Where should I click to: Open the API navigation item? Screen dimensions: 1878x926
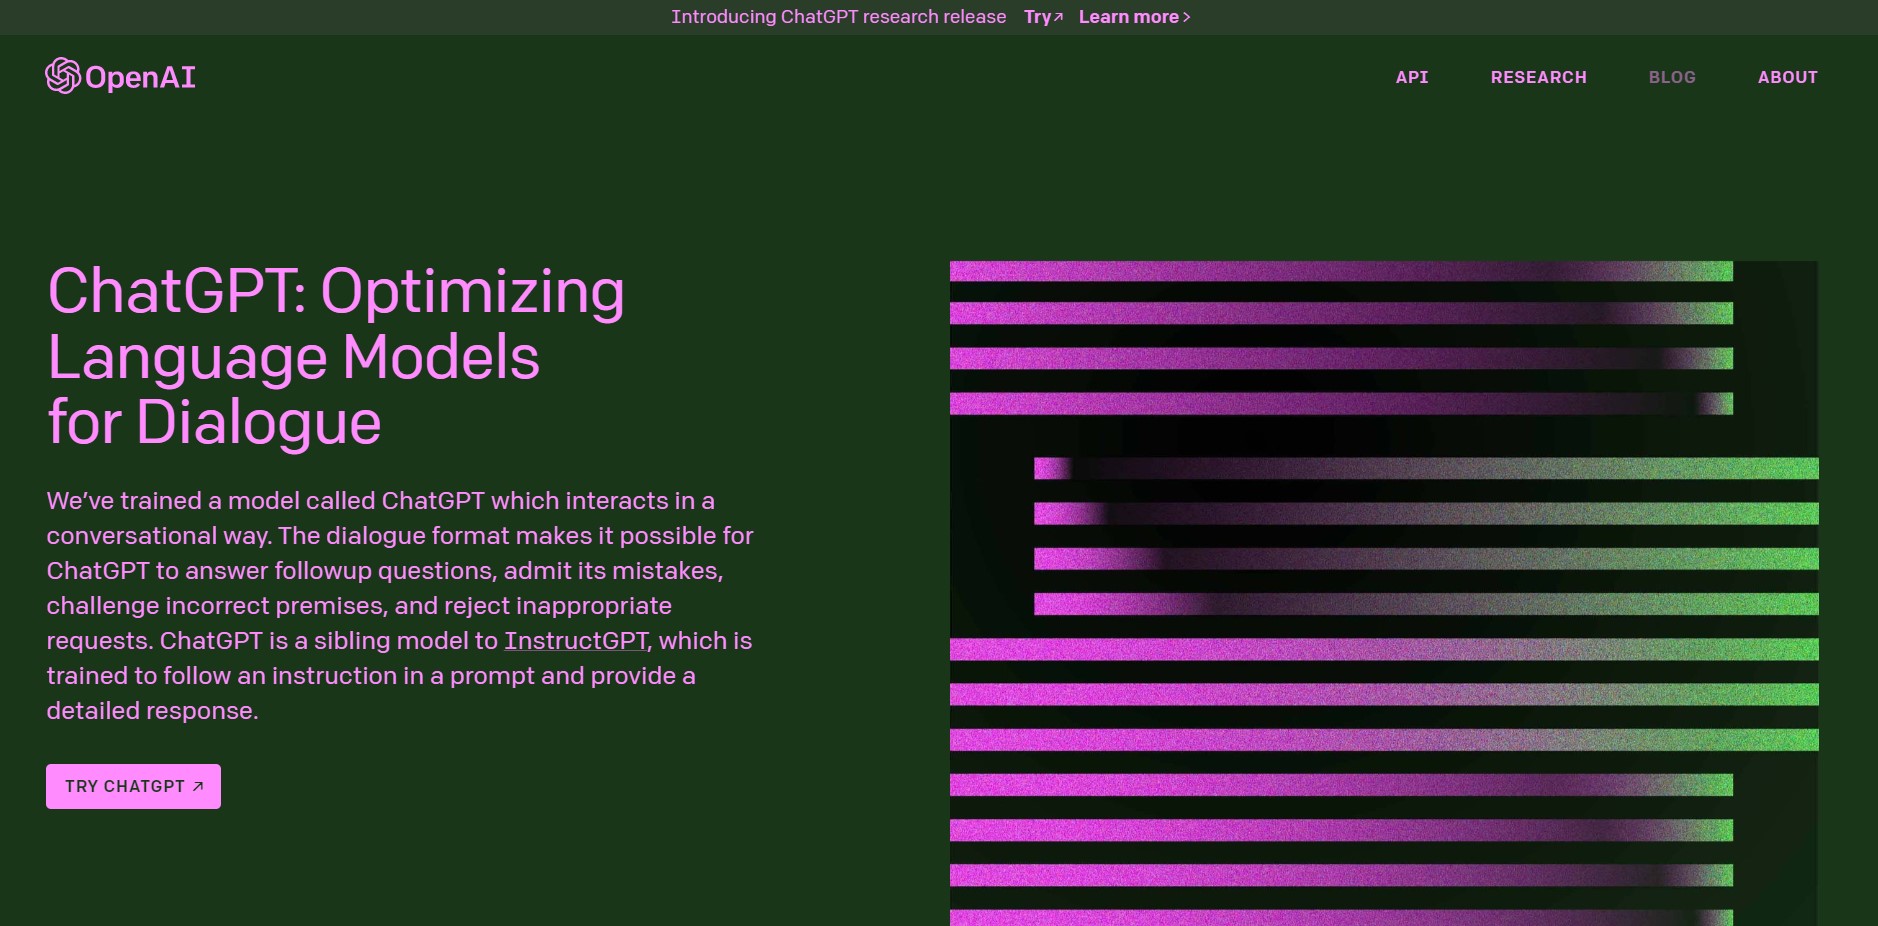[1411, 77]
